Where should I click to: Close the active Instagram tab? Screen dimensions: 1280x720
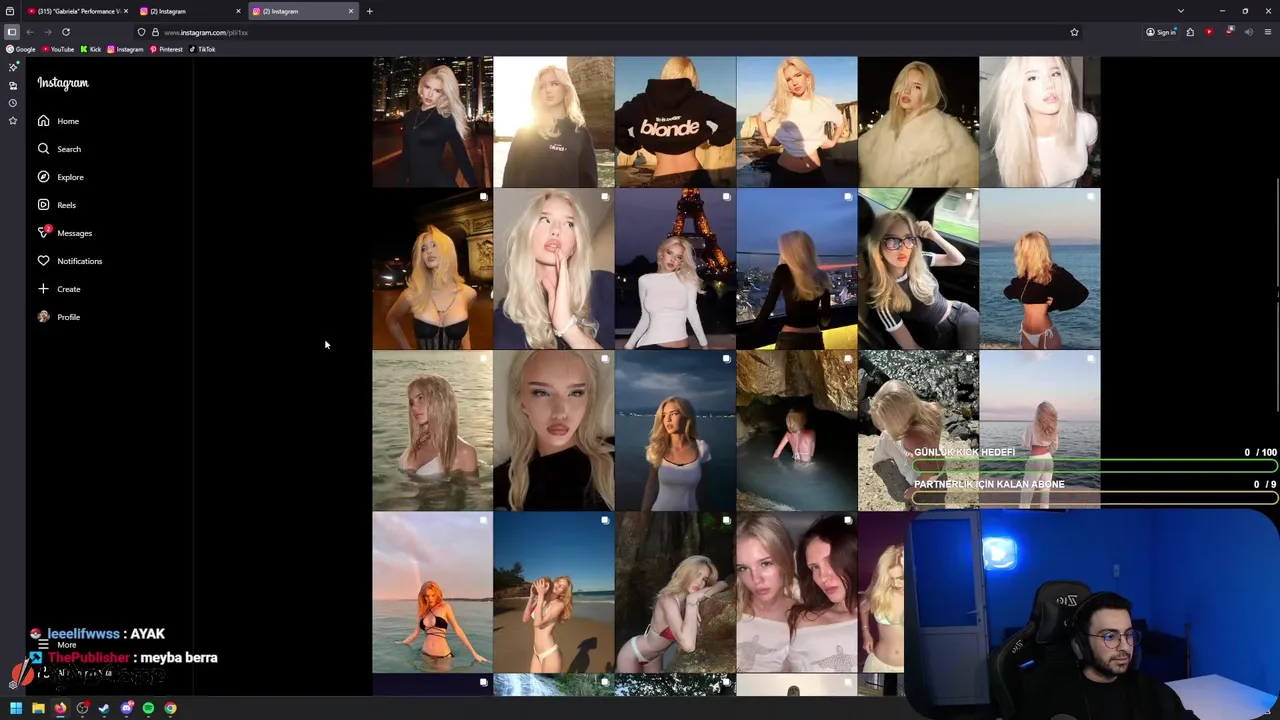(350, 11)
